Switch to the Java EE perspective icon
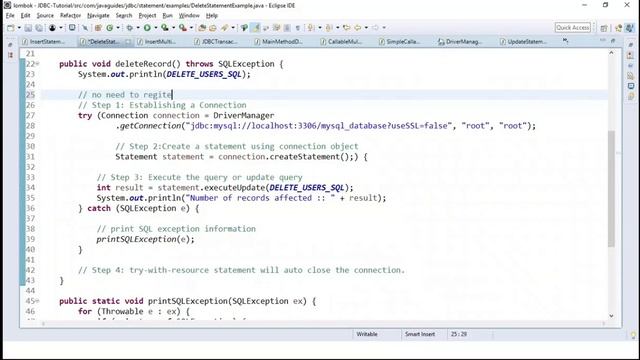Viewport: 640px width, 360px height. [x=618, y=28]
